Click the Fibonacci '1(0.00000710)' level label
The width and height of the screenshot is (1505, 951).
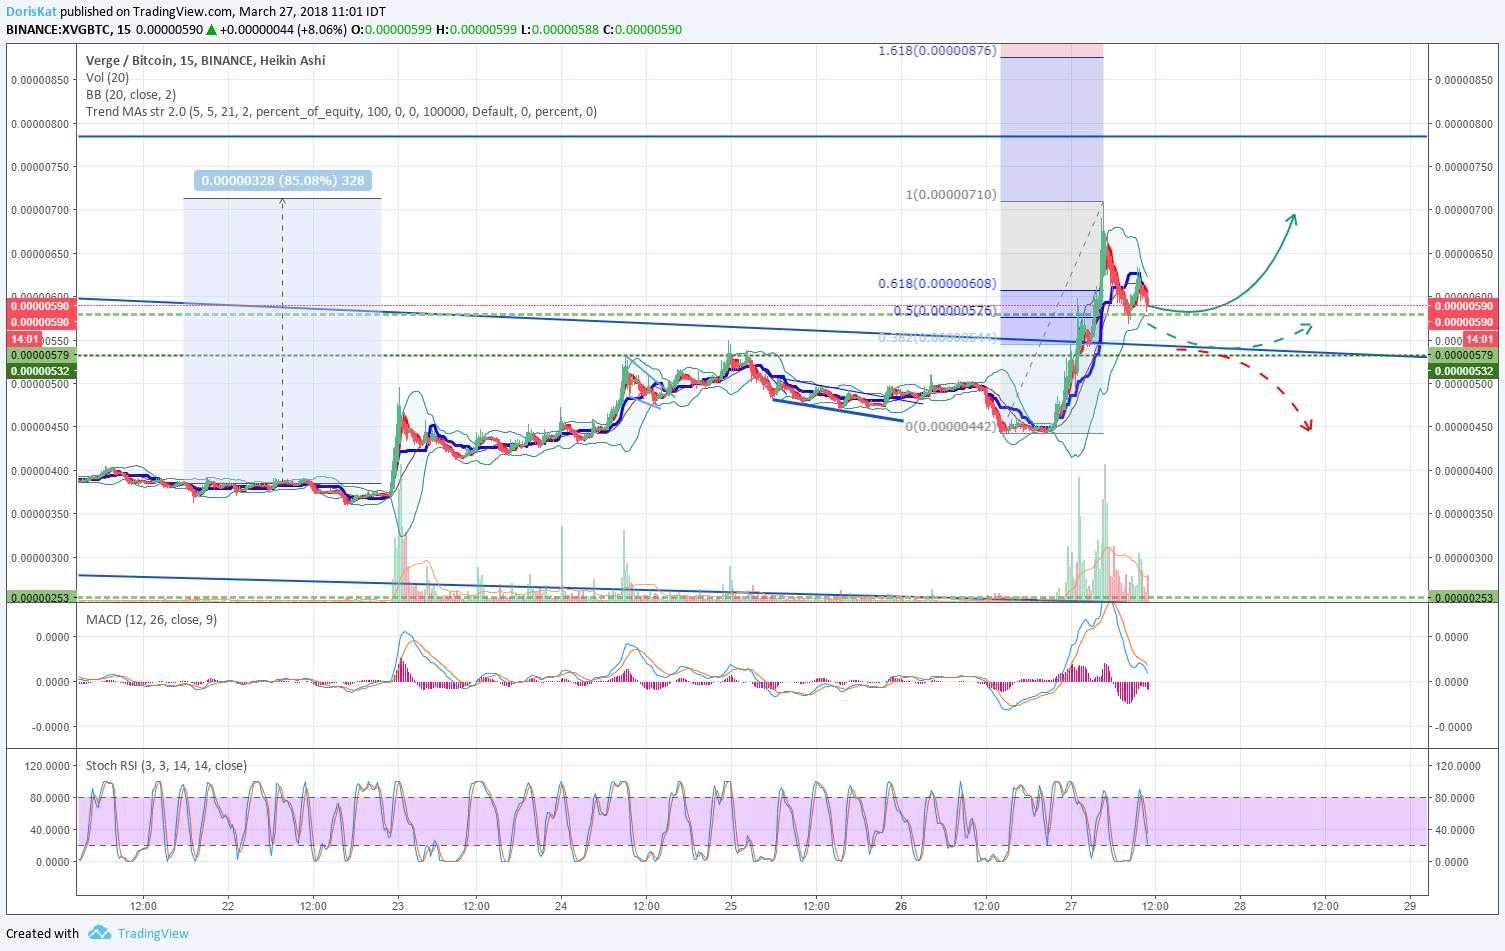point(951,194)
